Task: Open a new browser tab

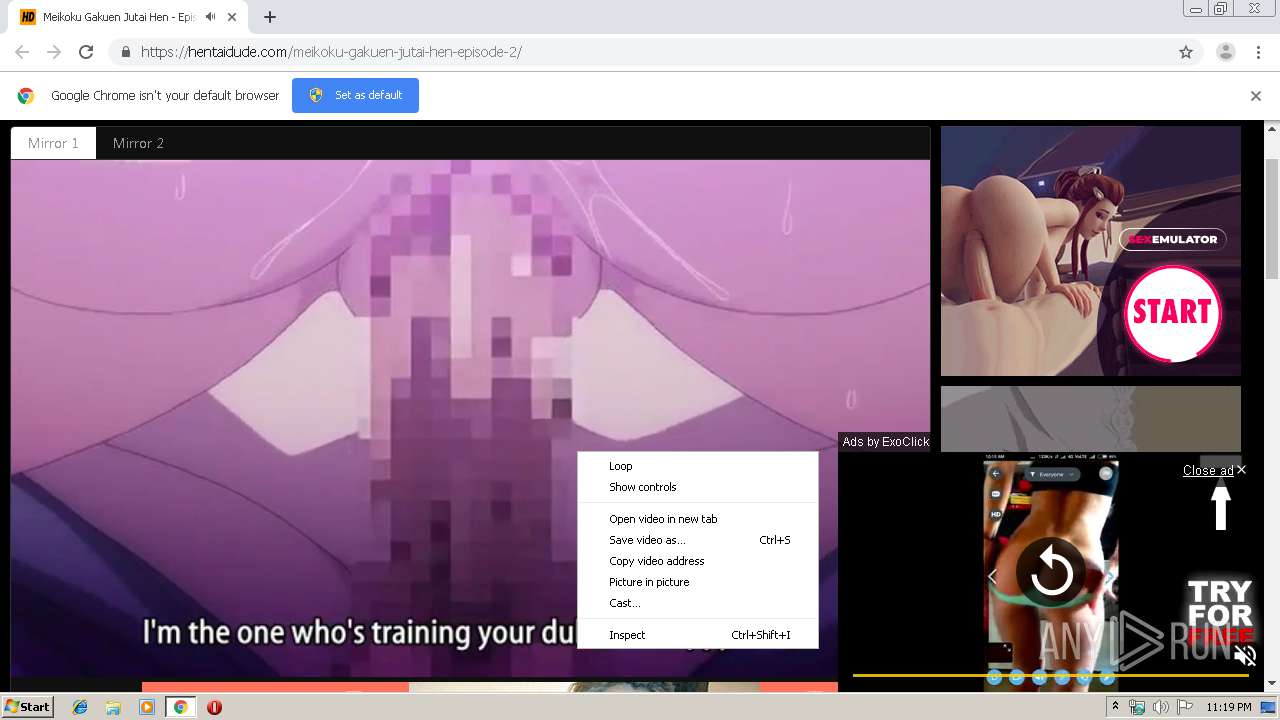Action: (x=269, y=17)
